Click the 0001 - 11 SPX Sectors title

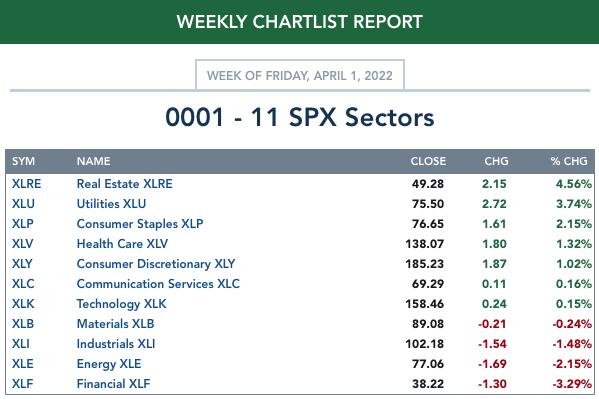[x=300, y=117]
